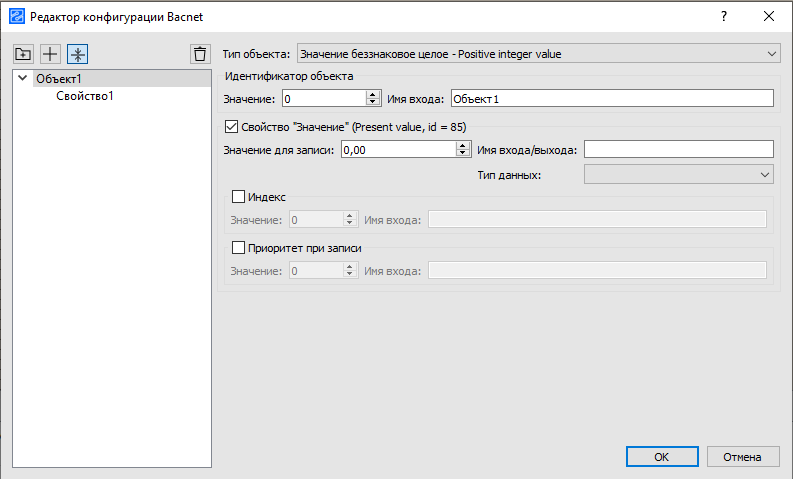This screenshot has height=479, width=793.
Task: Decrease object identifier value with down arrow
Action: (x=373, y=102)
